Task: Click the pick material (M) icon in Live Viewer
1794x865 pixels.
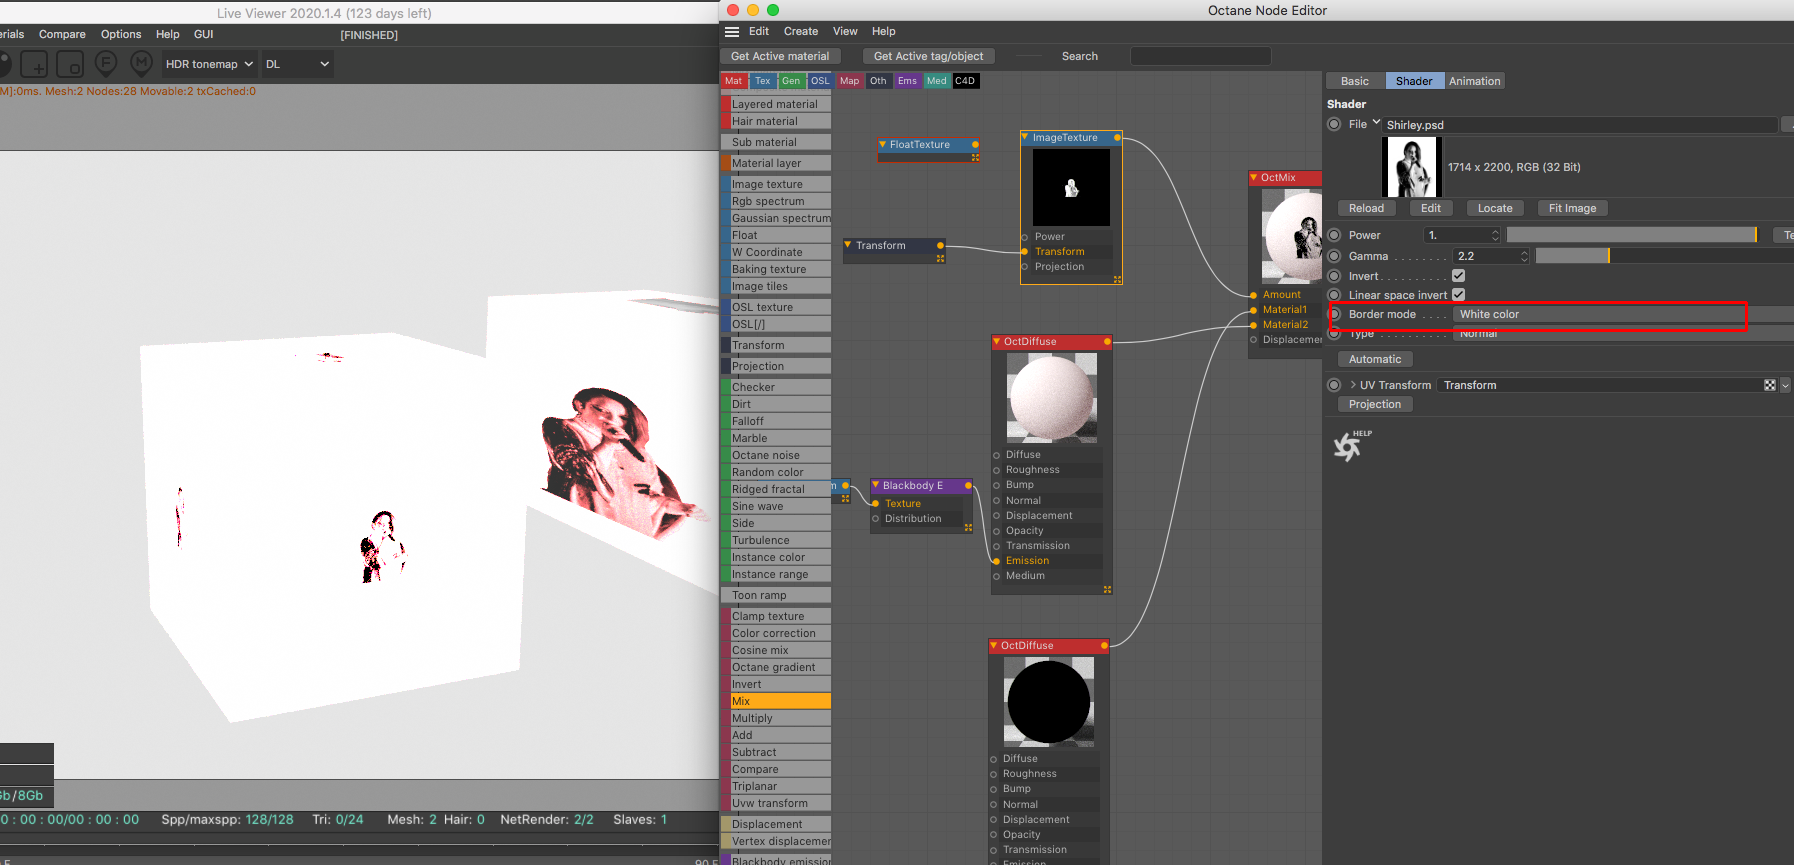Action: [x=141, y=64]
